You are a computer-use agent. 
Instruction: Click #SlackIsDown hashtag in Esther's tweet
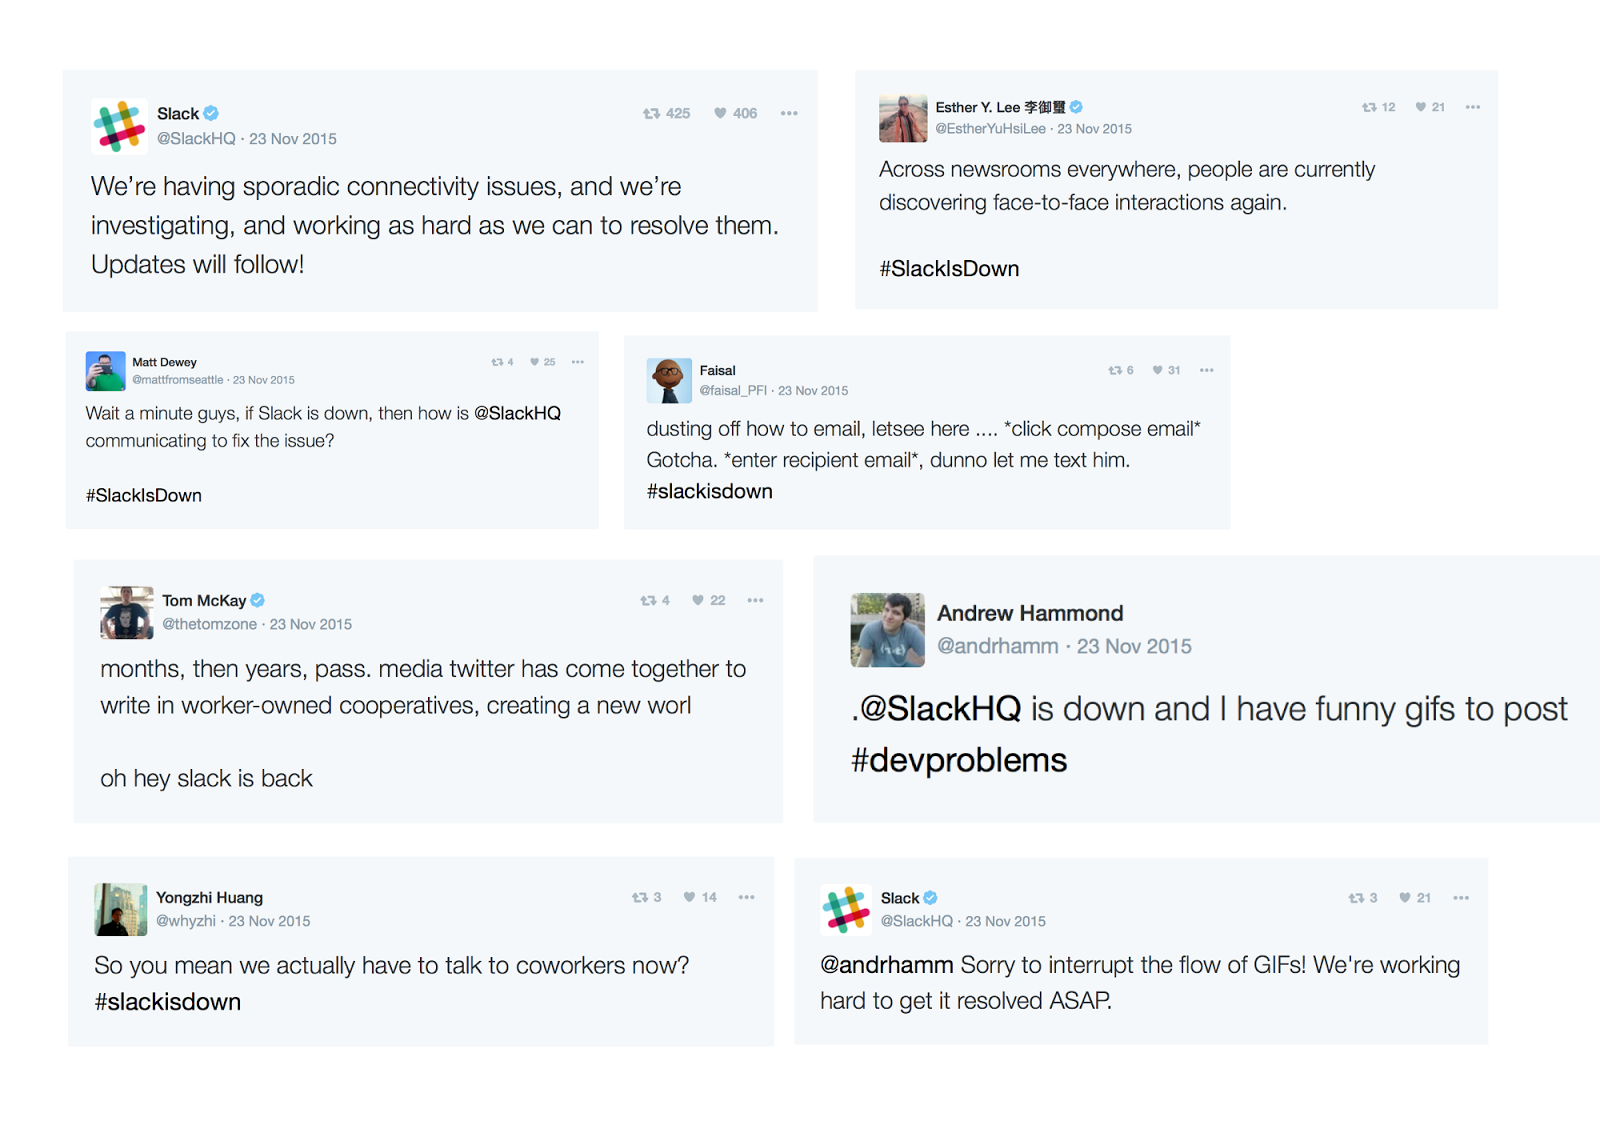(949, 269)
